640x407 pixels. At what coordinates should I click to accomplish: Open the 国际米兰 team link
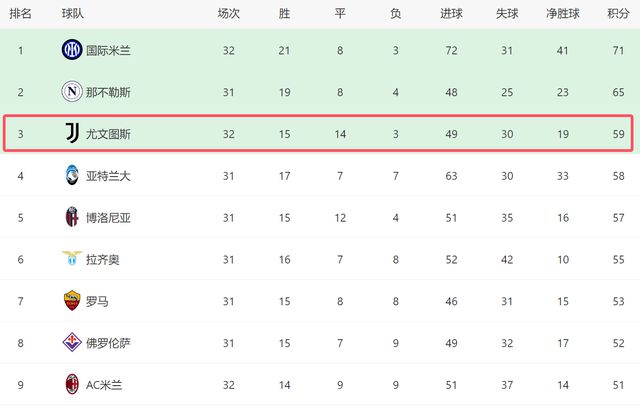click(109, 49)
